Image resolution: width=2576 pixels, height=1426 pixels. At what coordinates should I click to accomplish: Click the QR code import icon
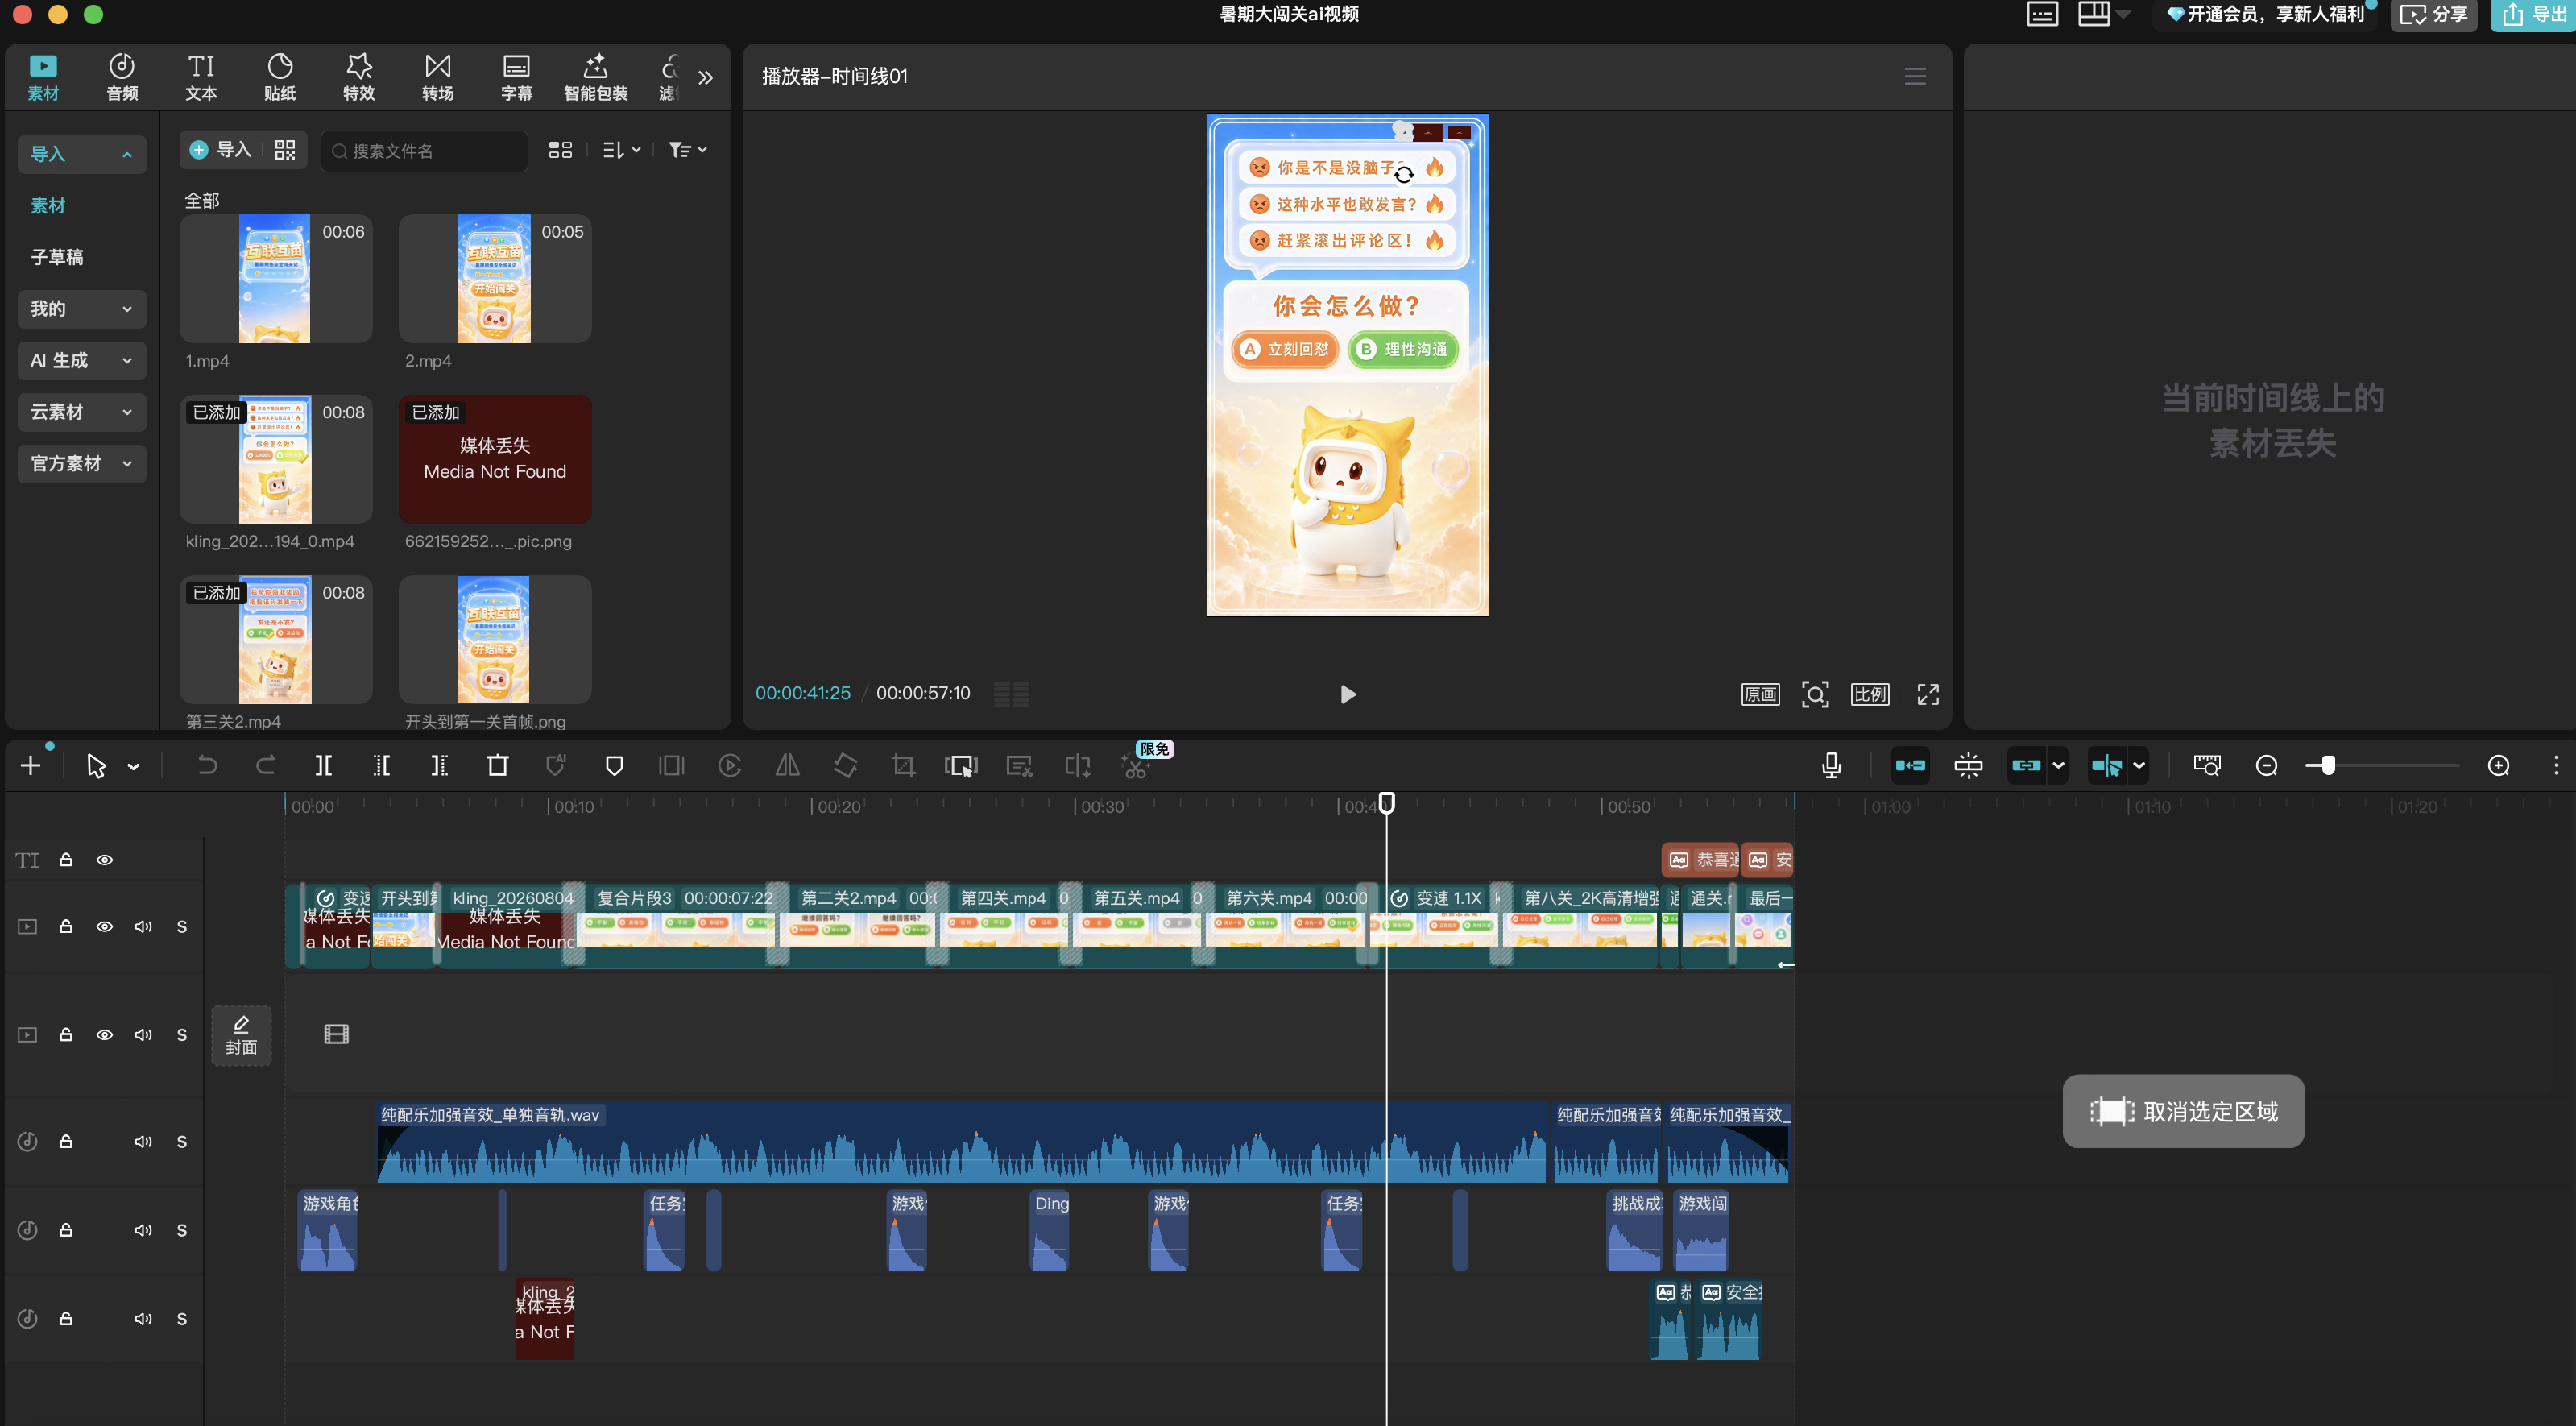click(285, 150)
